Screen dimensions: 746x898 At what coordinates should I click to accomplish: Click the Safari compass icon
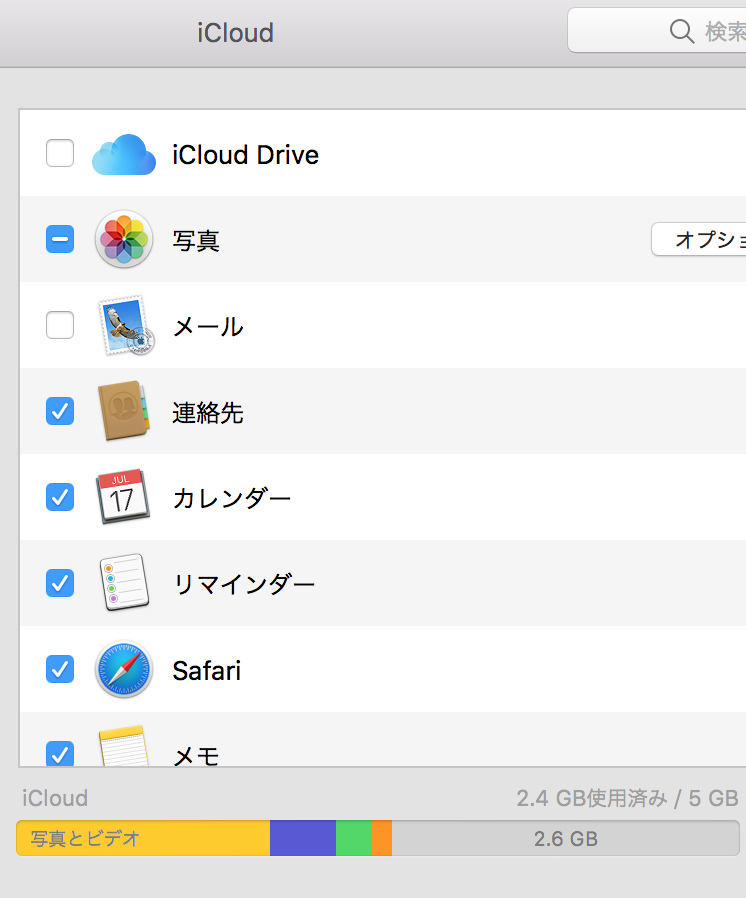coord(124,669)
